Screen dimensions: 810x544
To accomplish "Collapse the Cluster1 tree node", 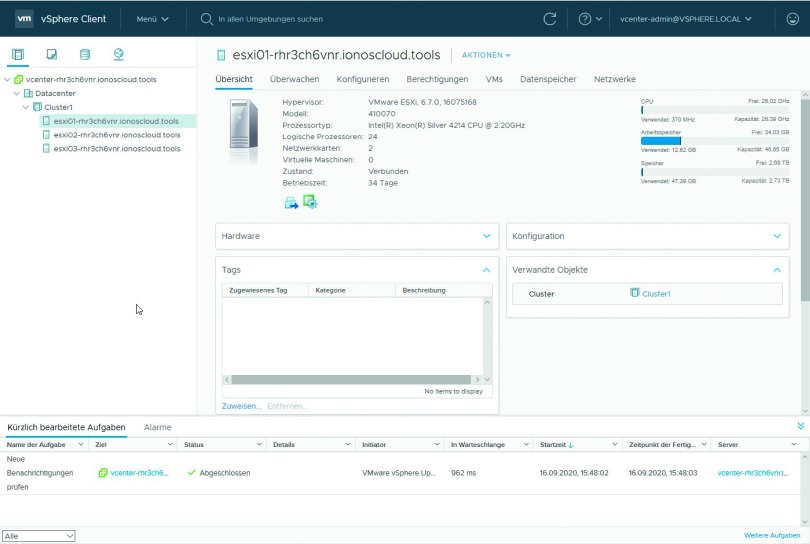I will 26,107.
